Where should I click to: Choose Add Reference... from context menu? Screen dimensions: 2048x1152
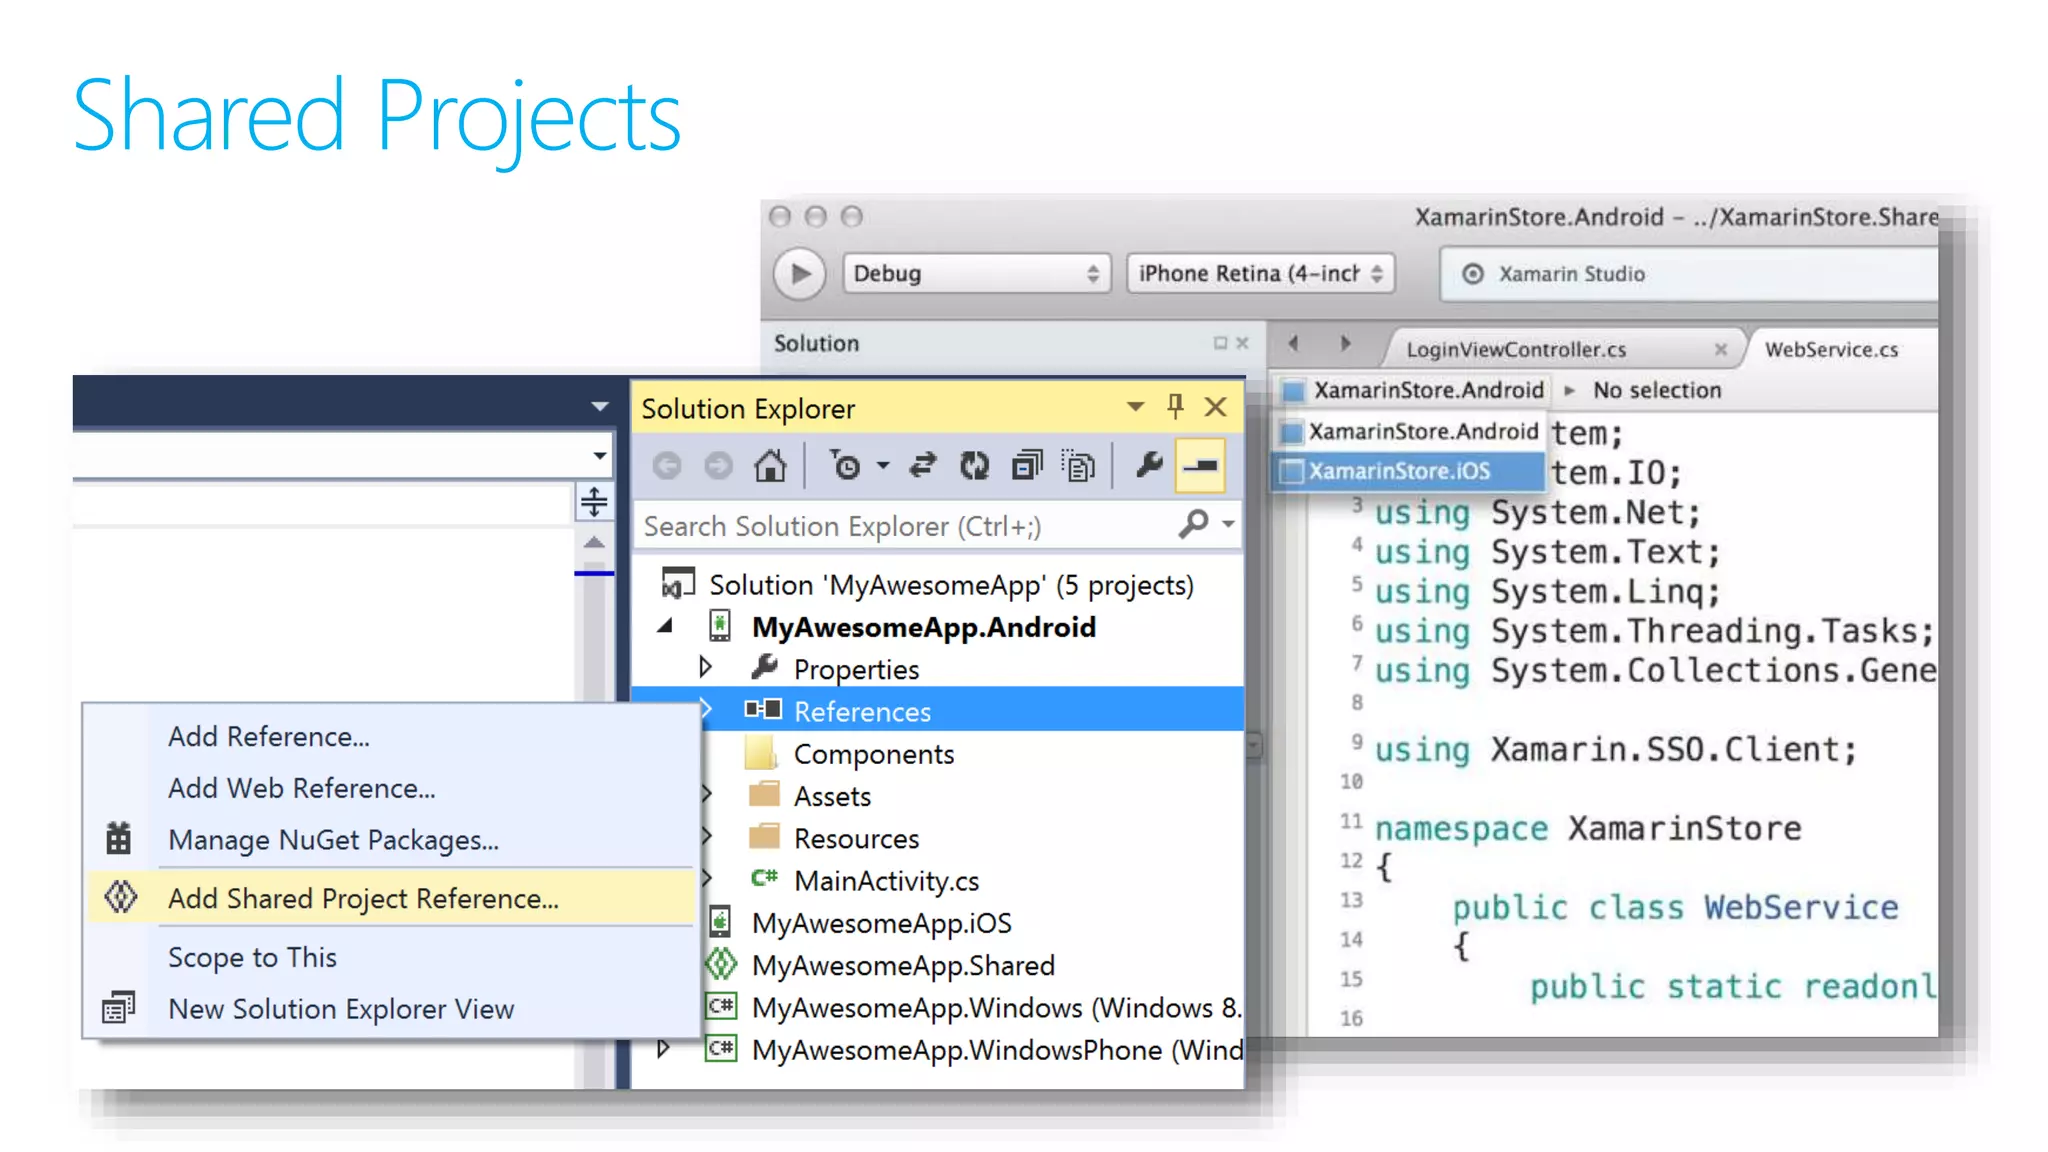click(390, 736)
